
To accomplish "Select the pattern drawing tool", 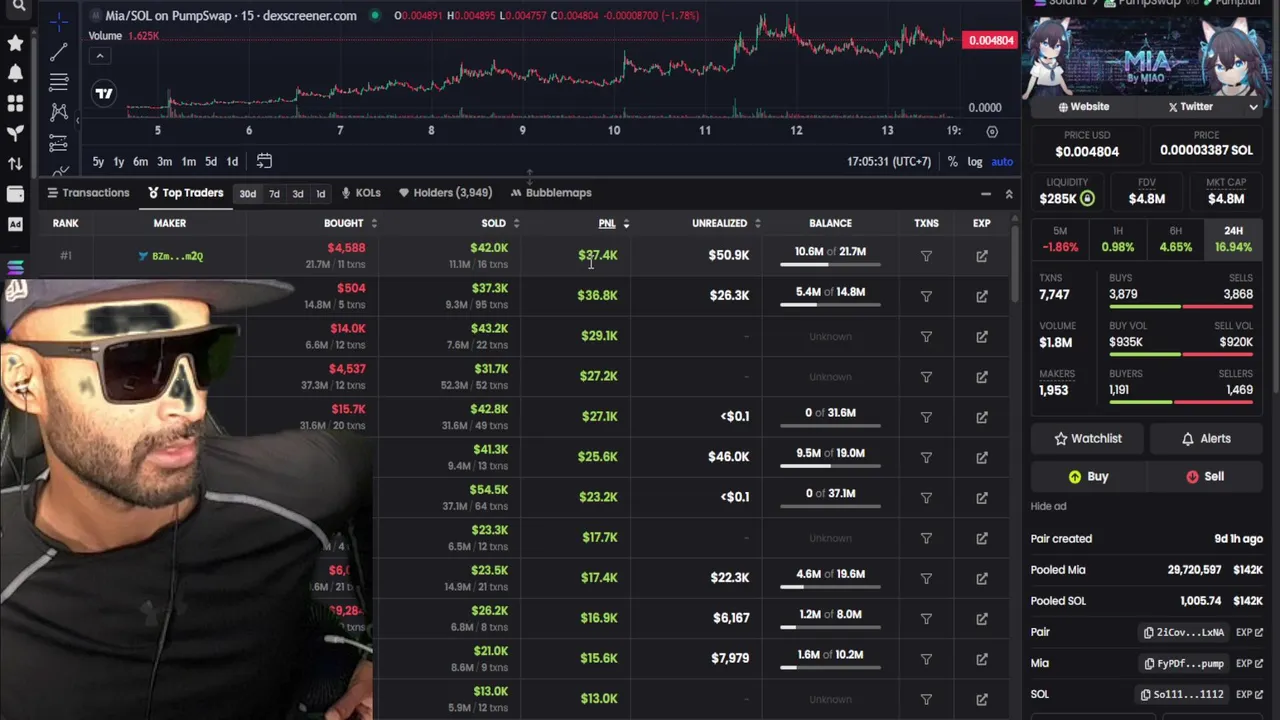I will coord(59,113).
